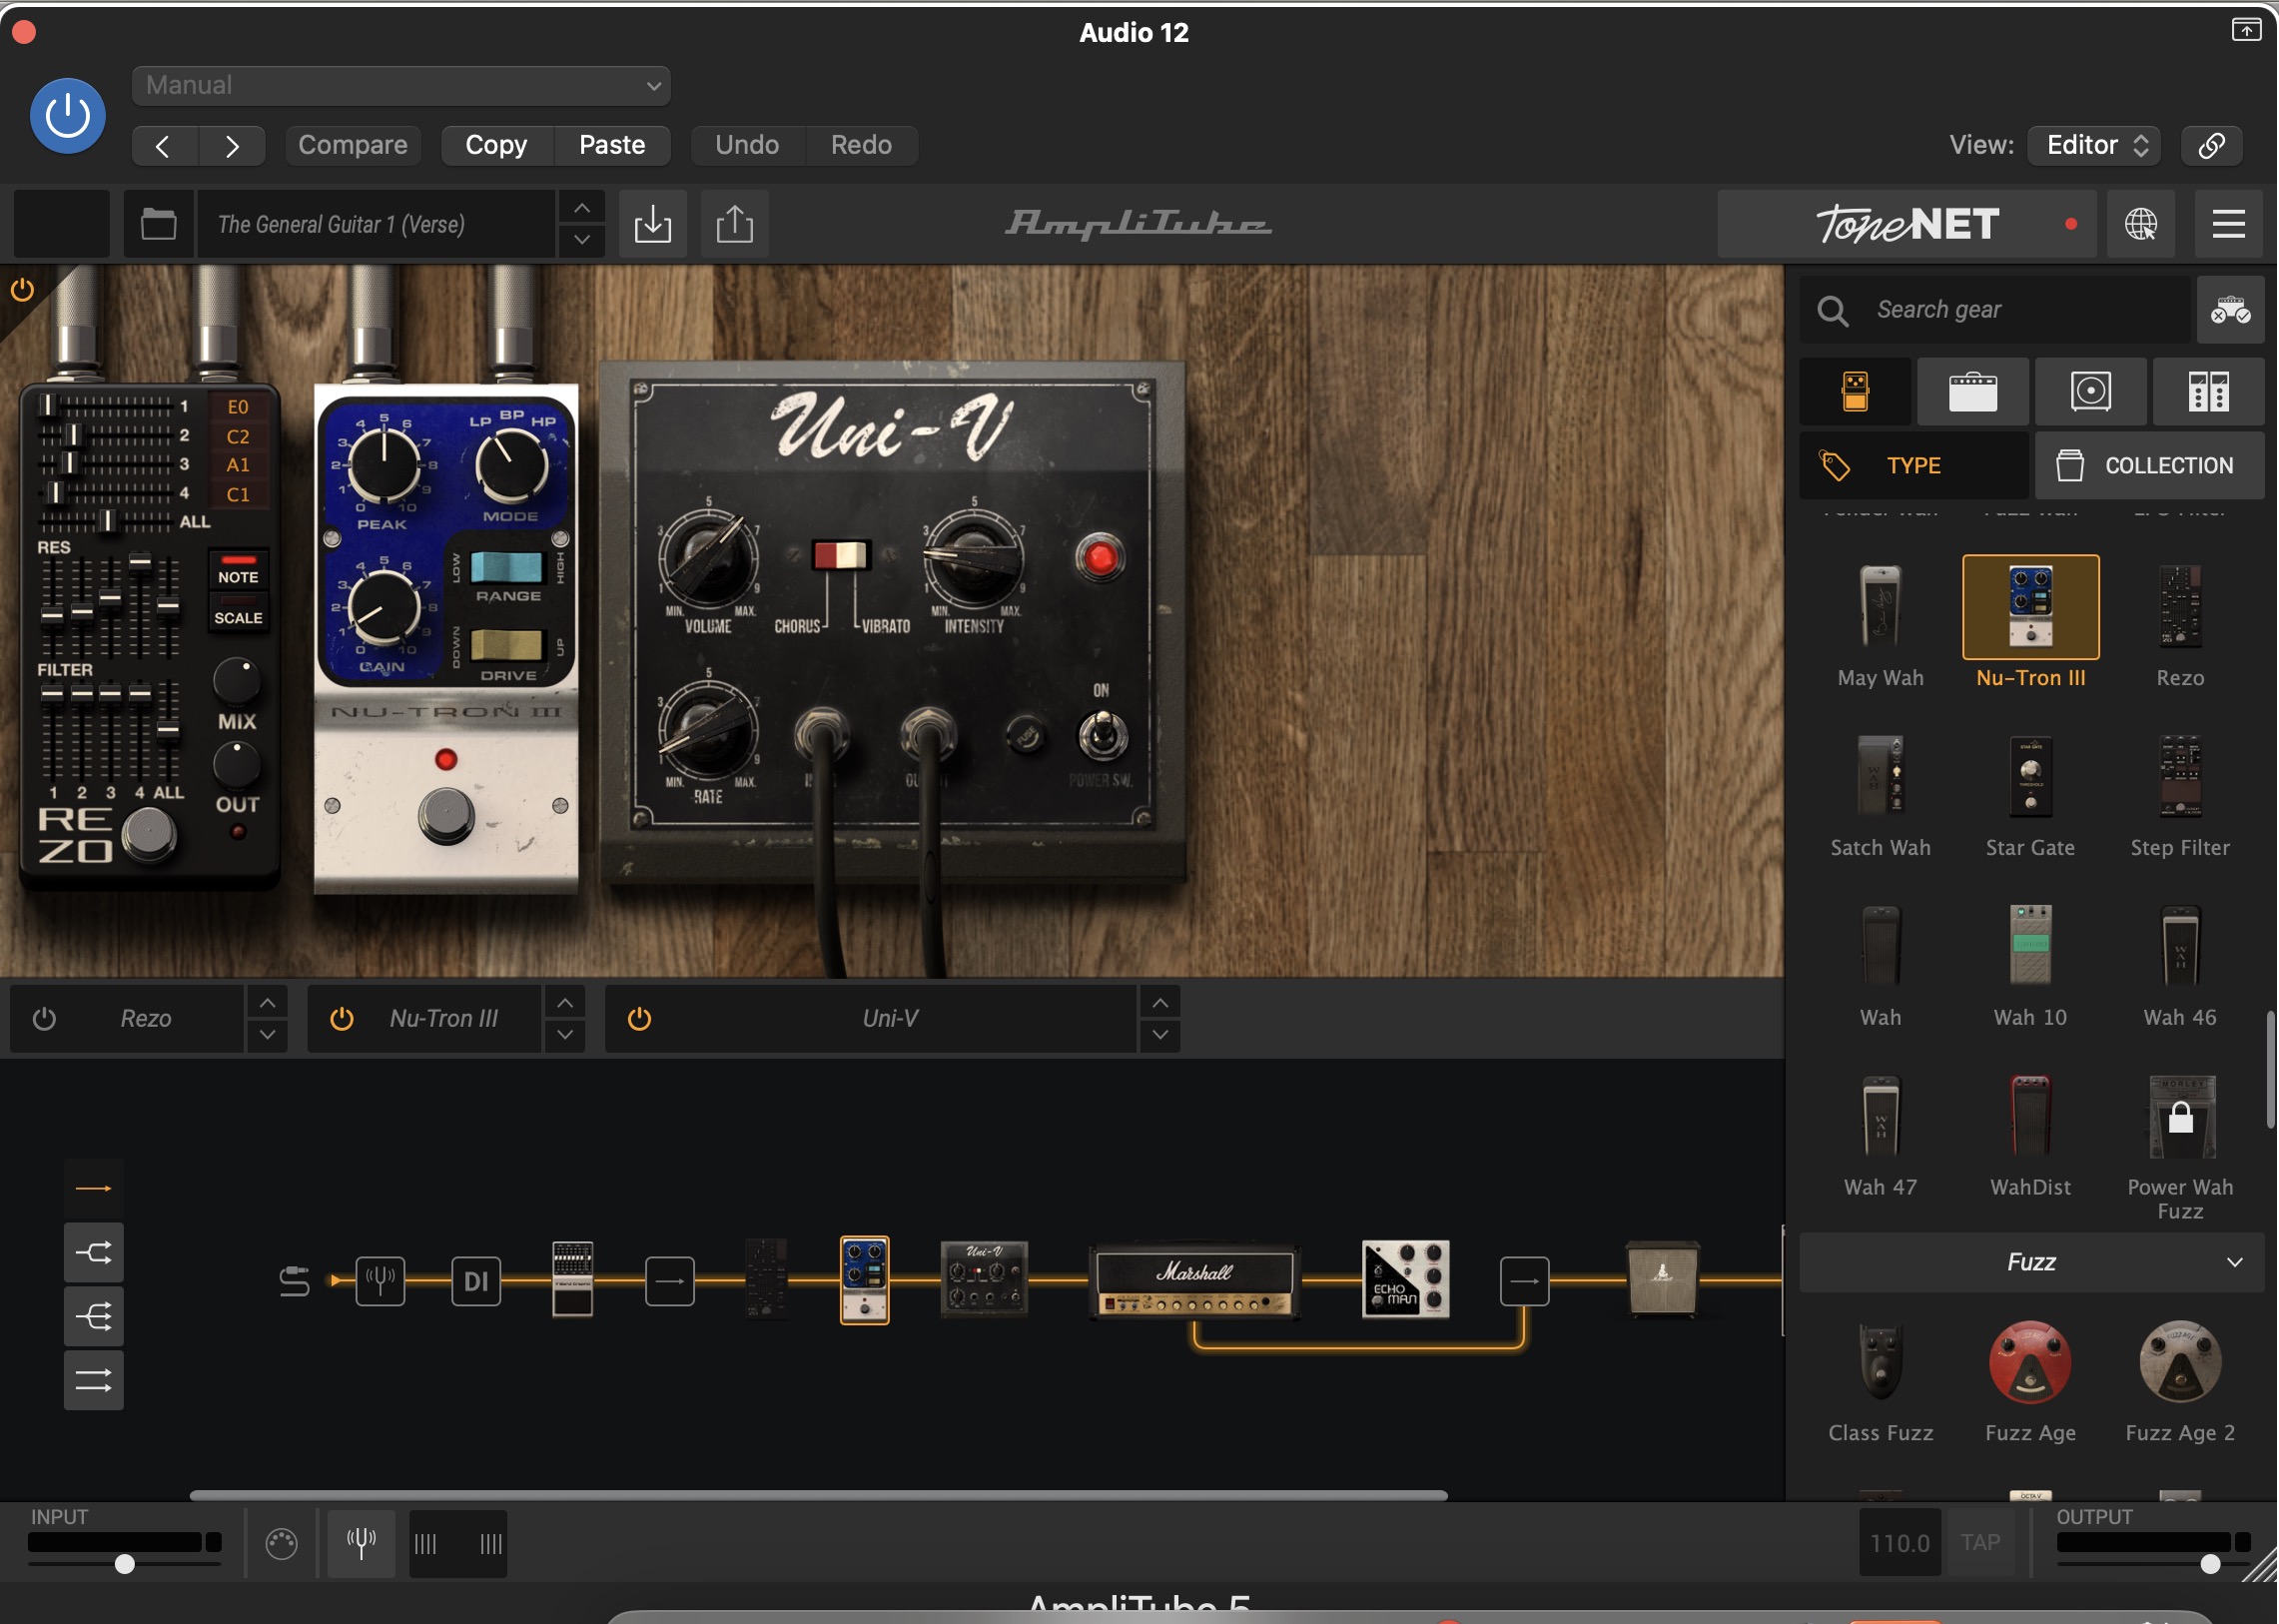Toggle Rezo slot power button
Screen dimensions: 2279x1624
(44, 1019)
